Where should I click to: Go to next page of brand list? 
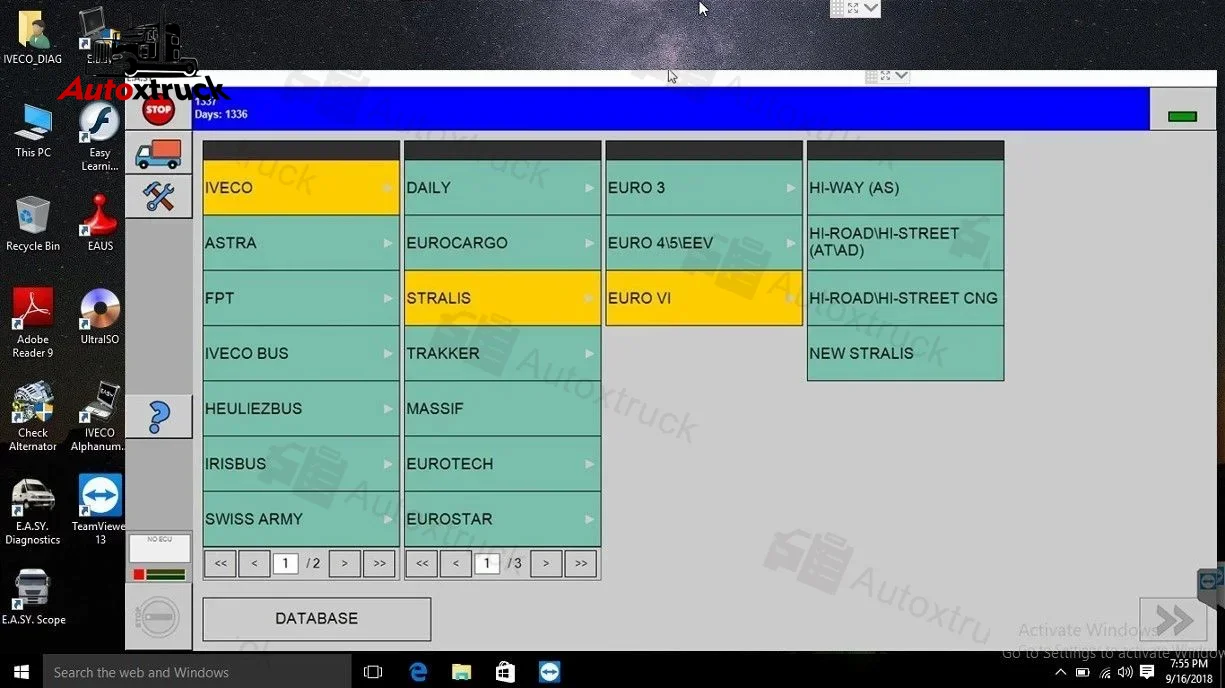click(x=344, y=563)
